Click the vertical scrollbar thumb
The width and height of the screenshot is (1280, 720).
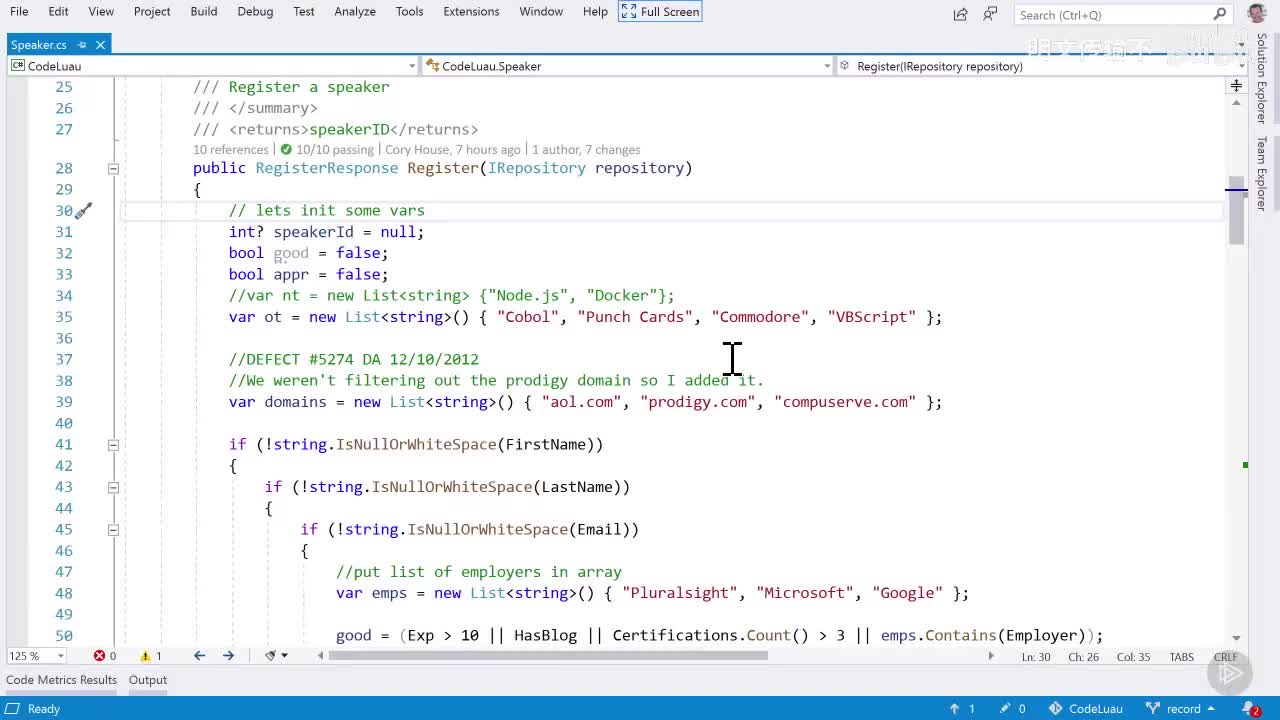point(1236,213)
